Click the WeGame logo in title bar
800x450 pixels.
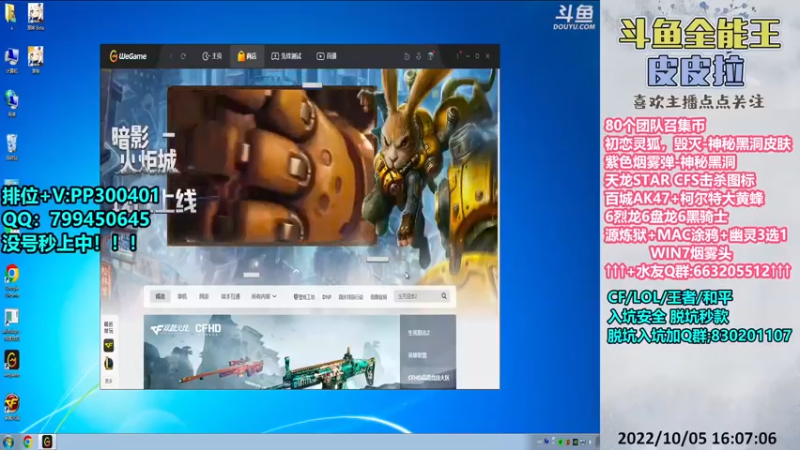click(x=128, y=56)
